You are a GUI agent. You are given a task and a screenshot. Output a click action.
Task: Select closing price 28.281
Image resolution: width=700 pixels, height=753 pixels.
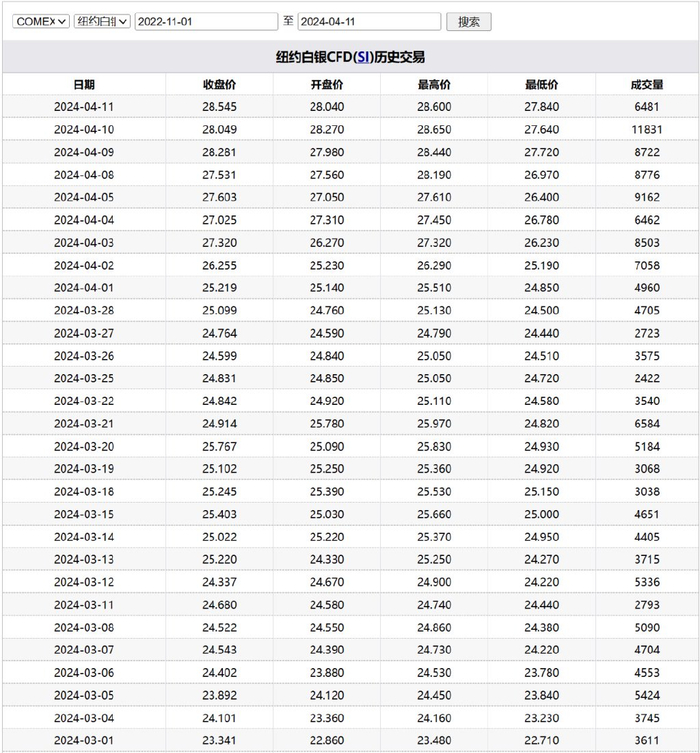[x=219, y=152]
